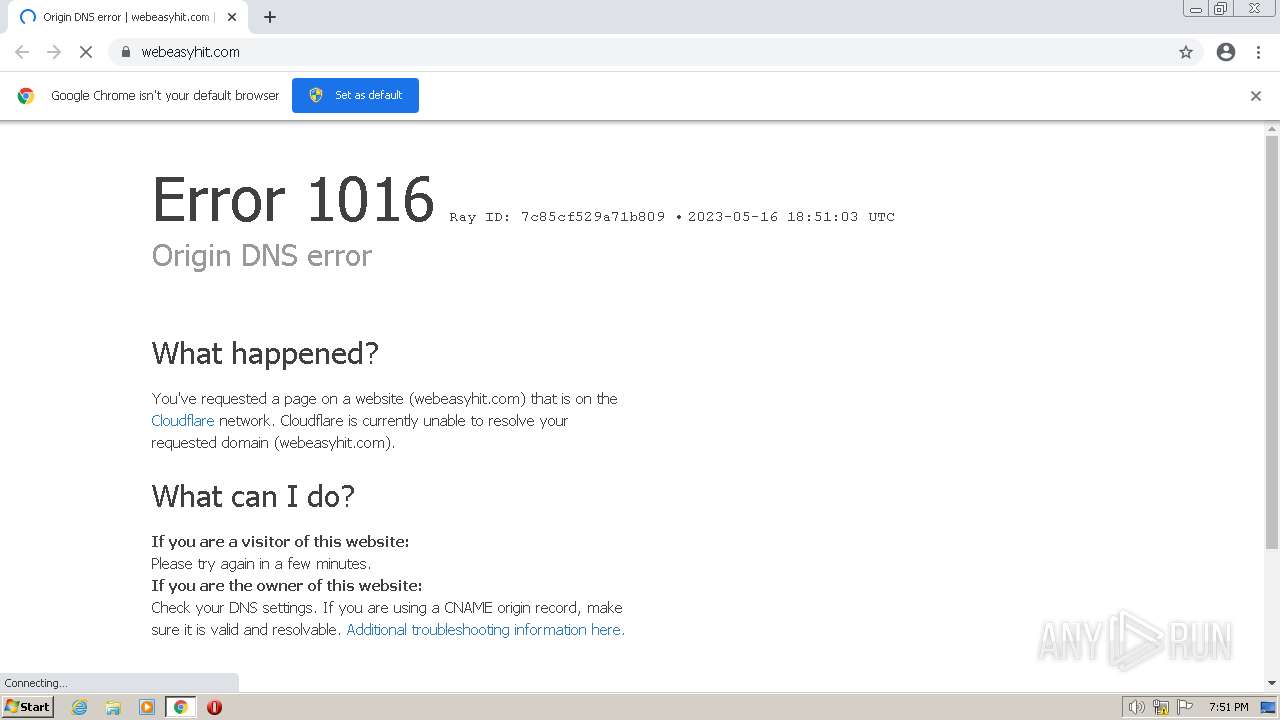Click "If you are a visitor of this website:" text

click(280, 542)
